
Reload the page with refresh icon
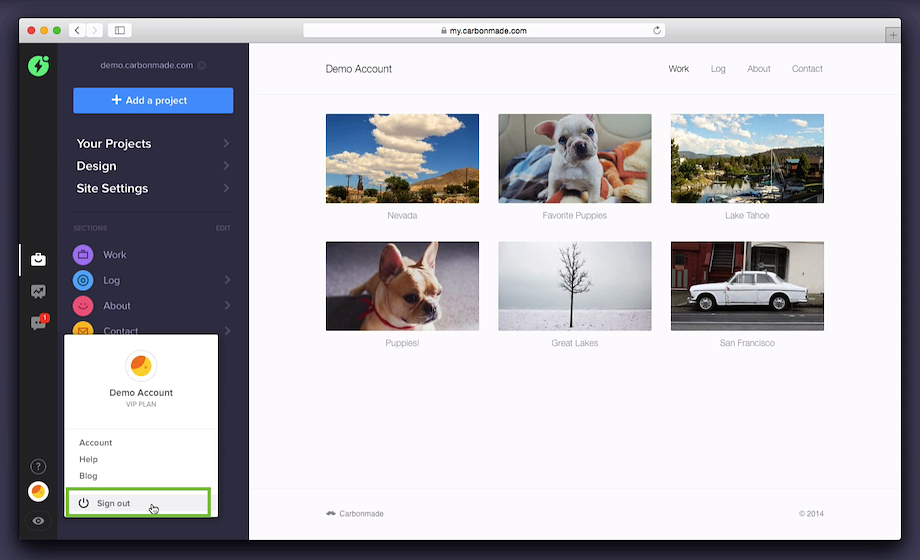pyautogui.click(x=657, y=30)
